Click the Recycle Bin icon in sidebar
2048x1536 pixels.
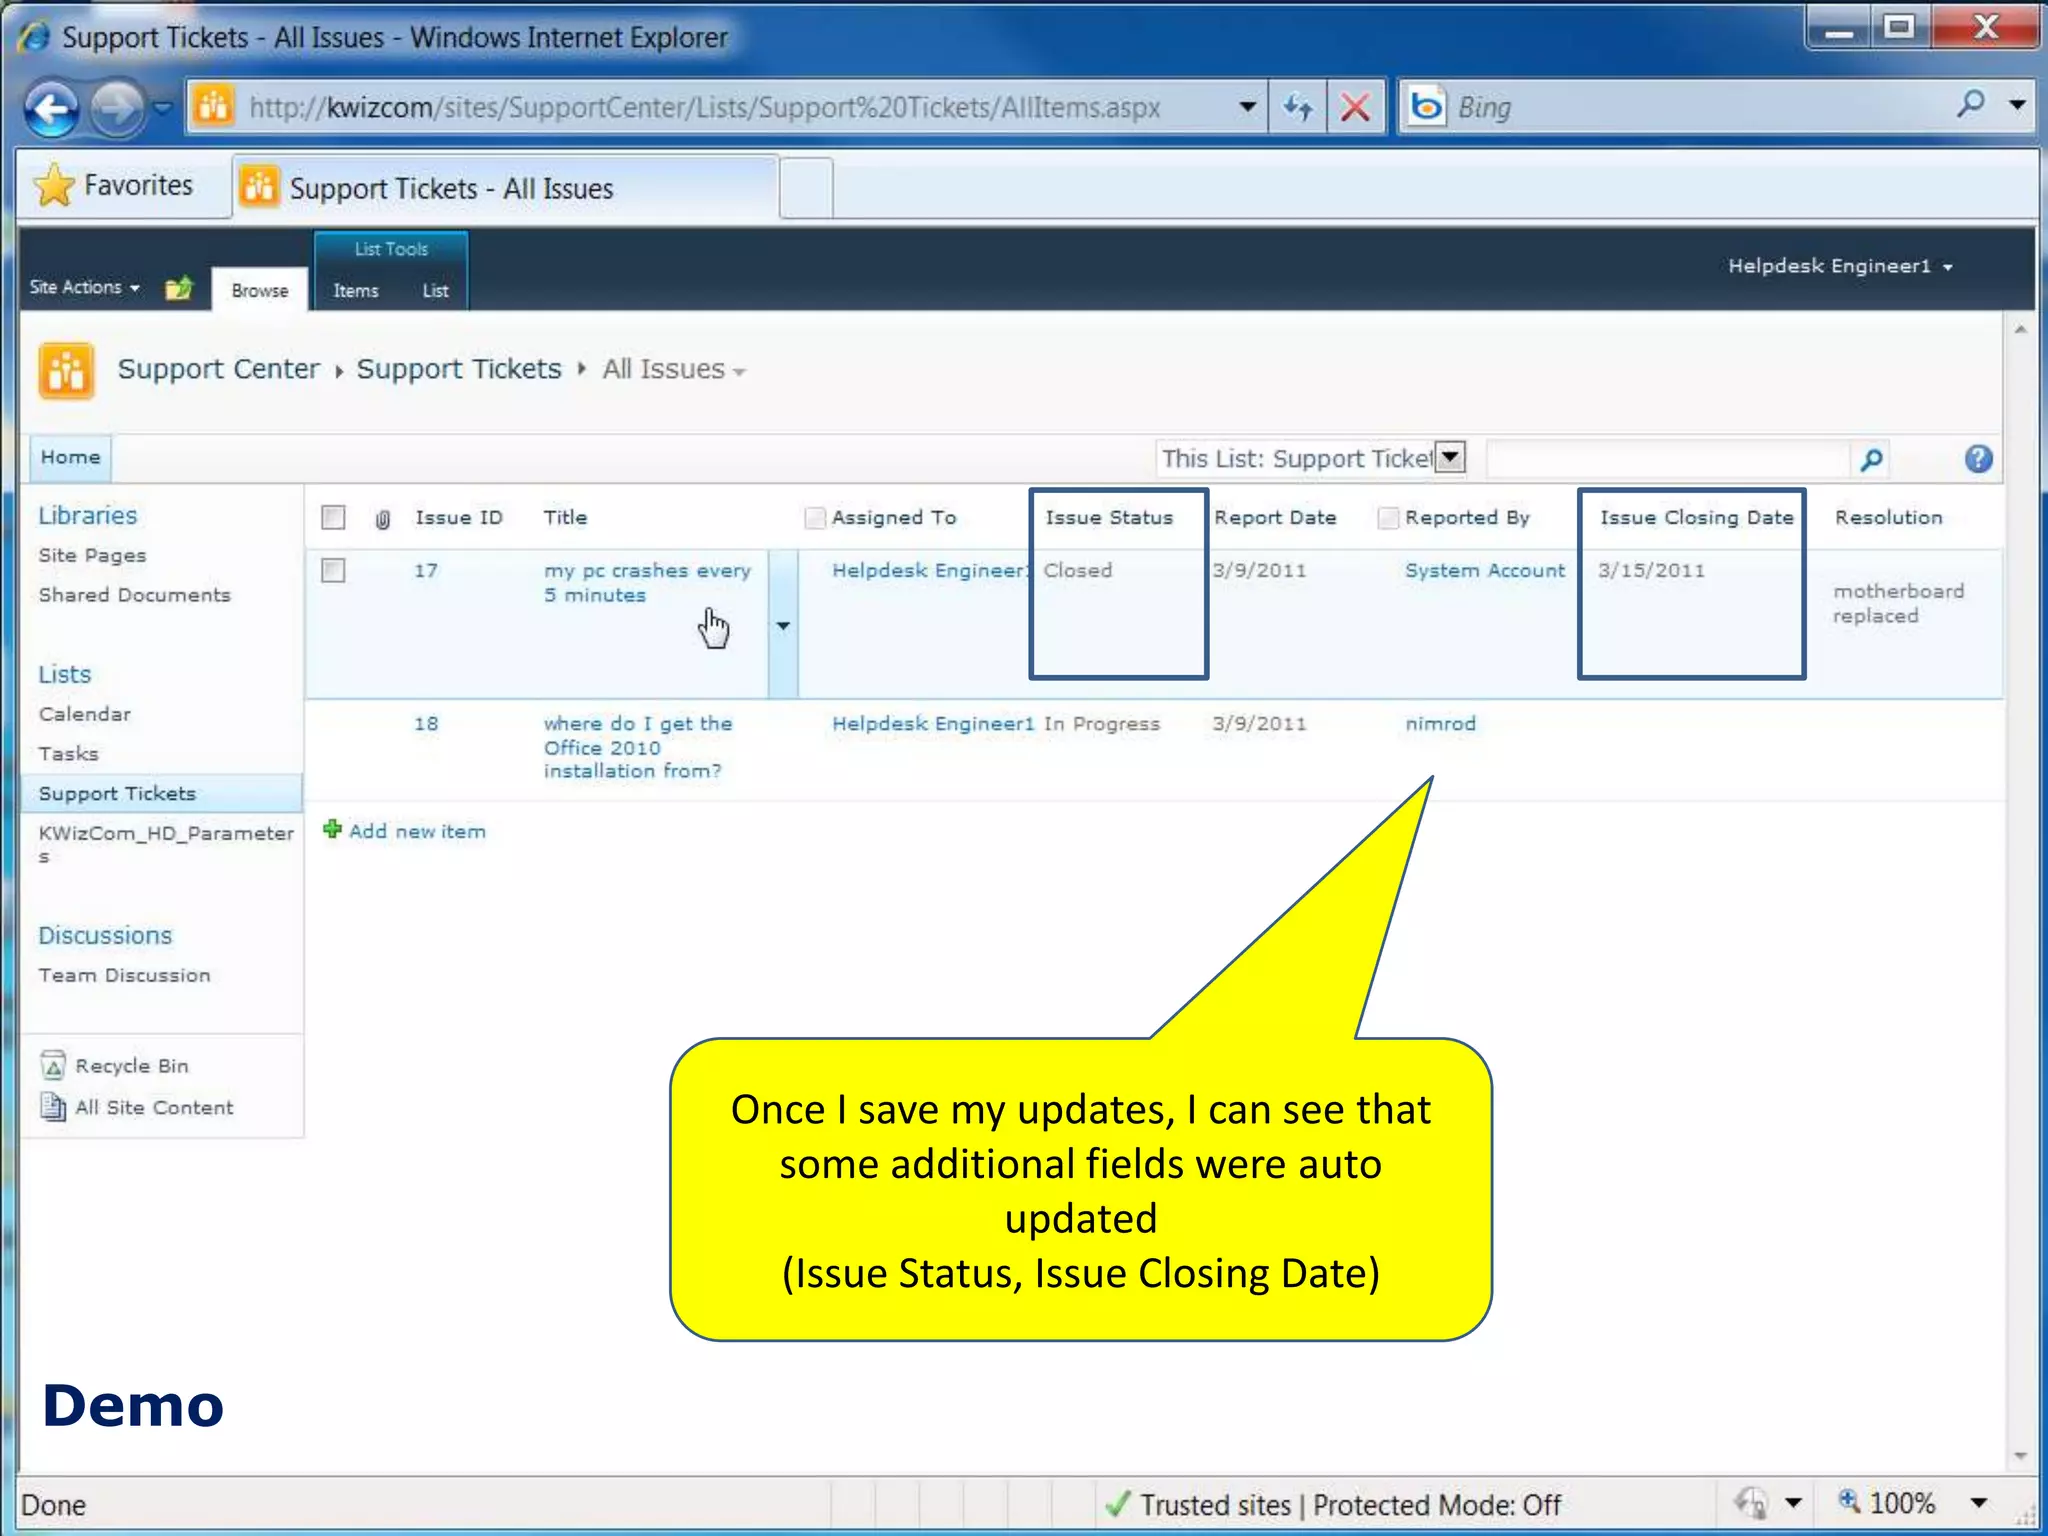click(53, 1065)
